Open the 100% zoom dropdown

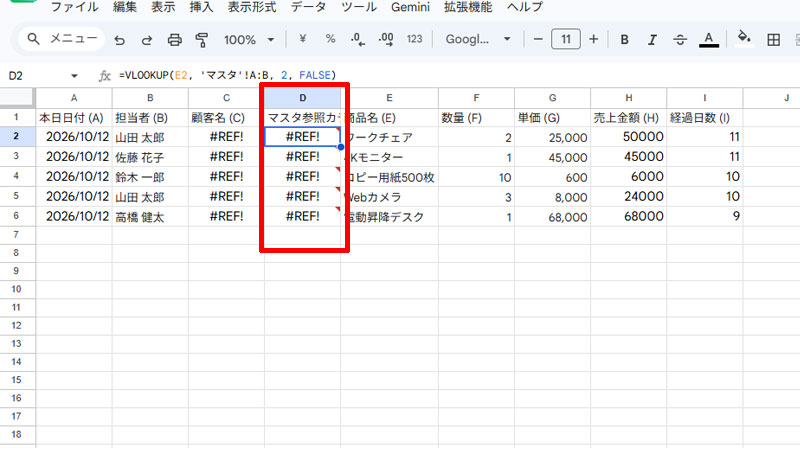point(249,40)
